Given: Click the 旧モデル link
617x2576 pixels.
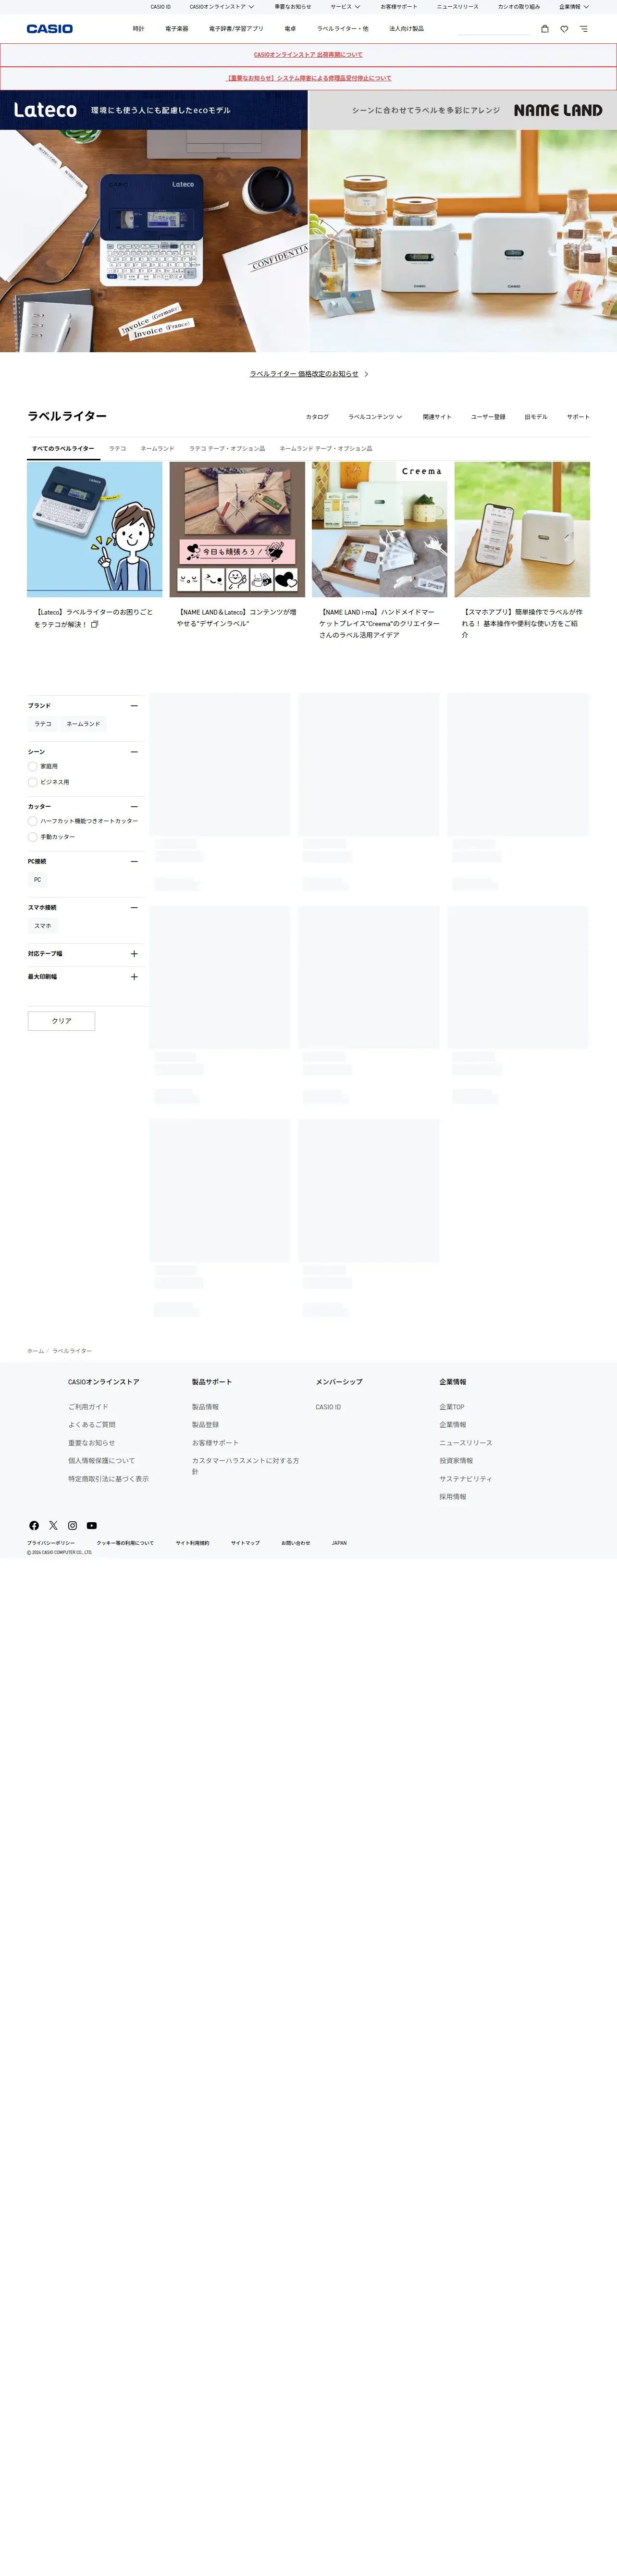Looking at the screenshot, I should (x=536, y=417).
